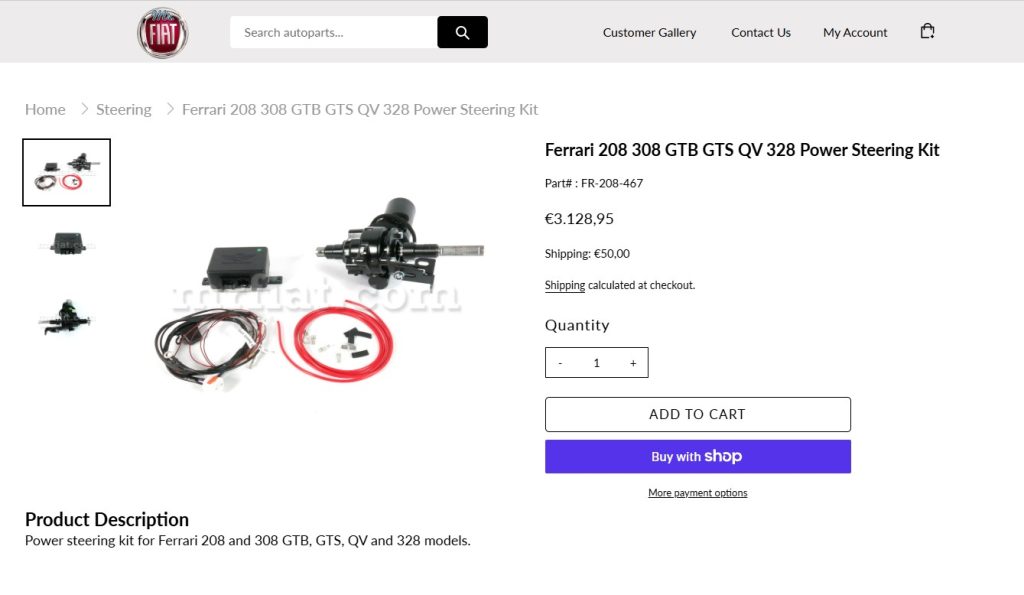The width and height of the screenshot is (1024, 595).
Task: Select the control box thumbnail image
Action: click(x=66, y=242)
